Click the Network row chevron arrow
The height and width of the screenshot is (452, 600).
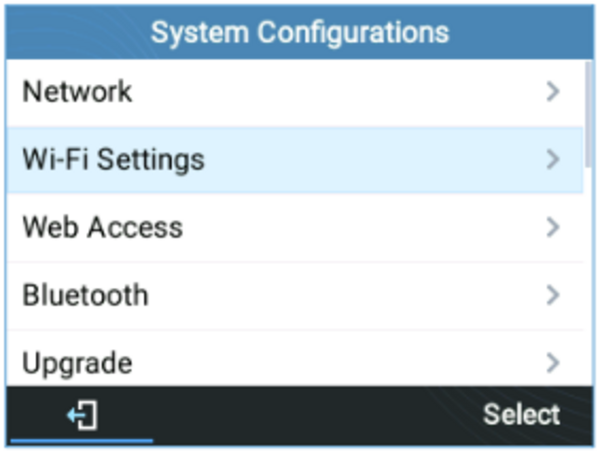click(553, 92)
